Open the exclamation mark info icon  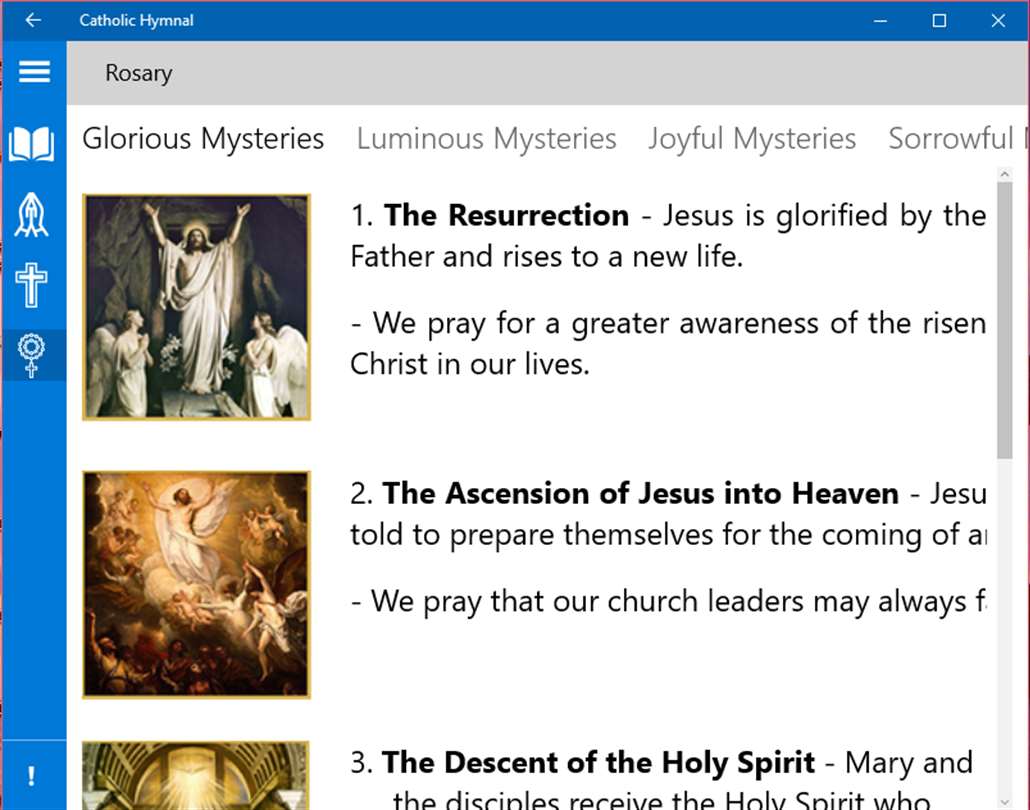click(32, 776)
